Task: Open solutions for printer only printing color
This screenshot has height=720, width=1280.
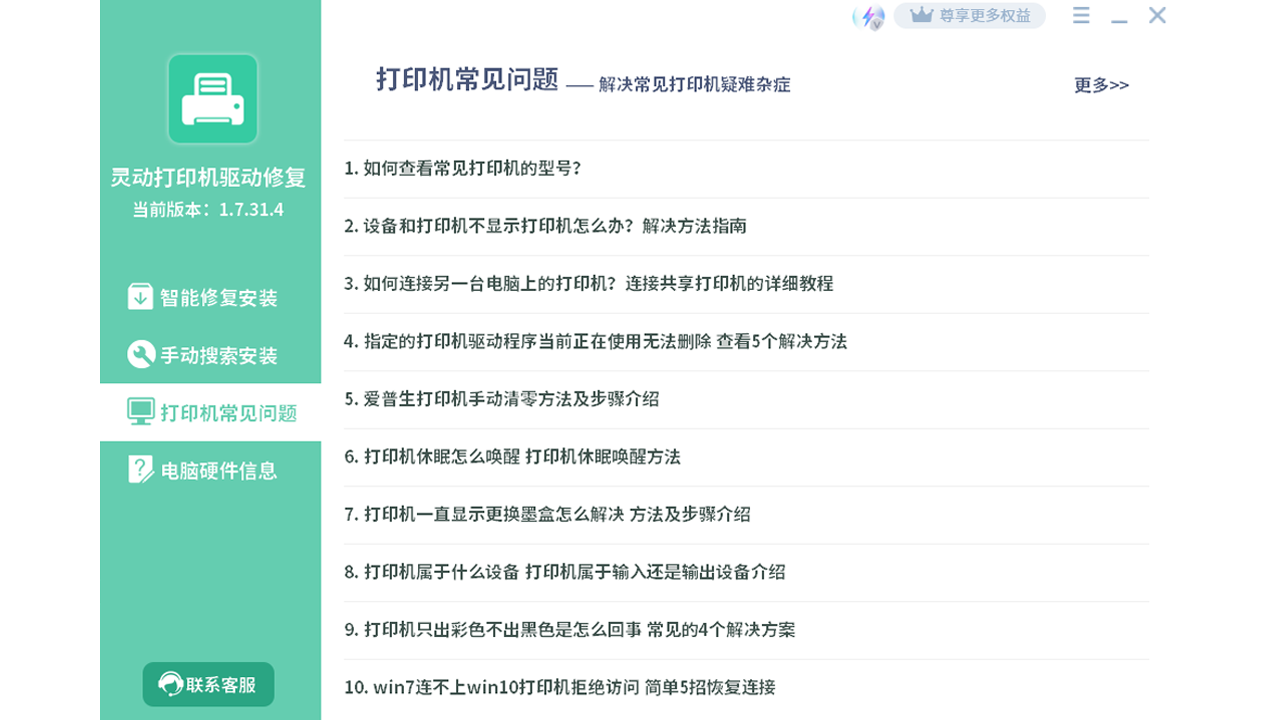Action: point(564,630)
